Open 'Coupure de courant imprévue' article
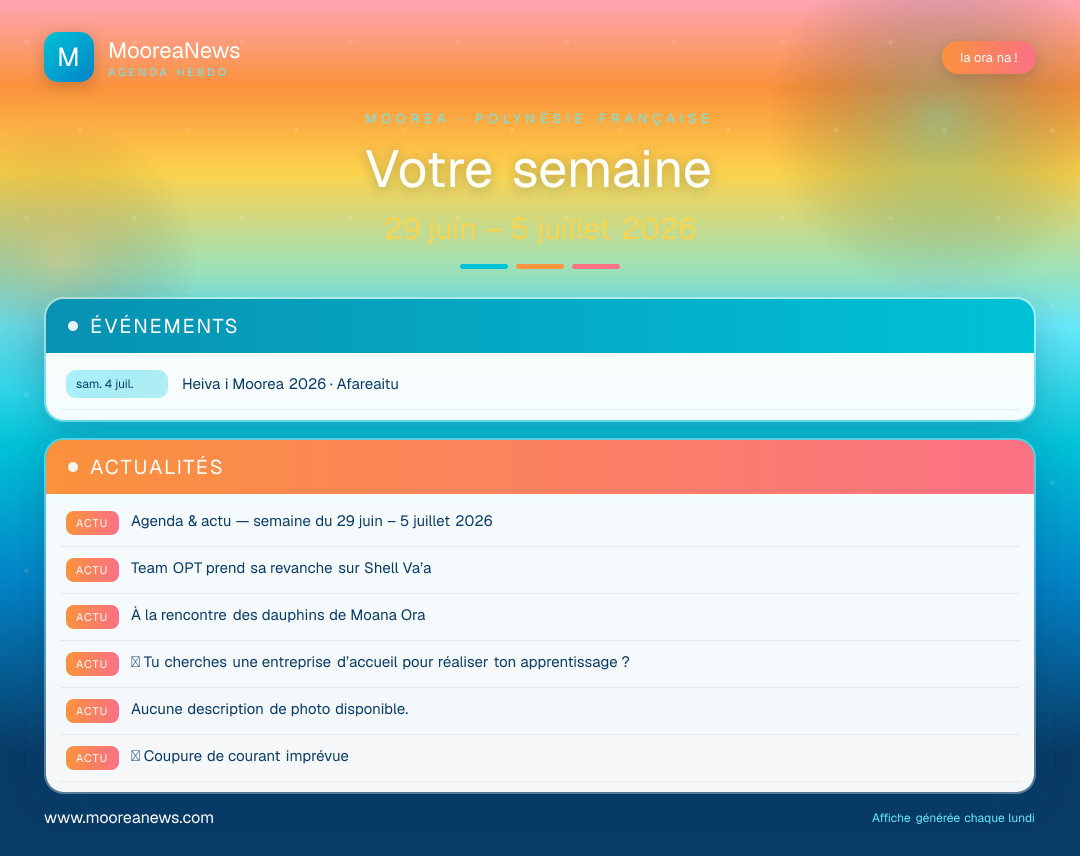 click(240, 756)
